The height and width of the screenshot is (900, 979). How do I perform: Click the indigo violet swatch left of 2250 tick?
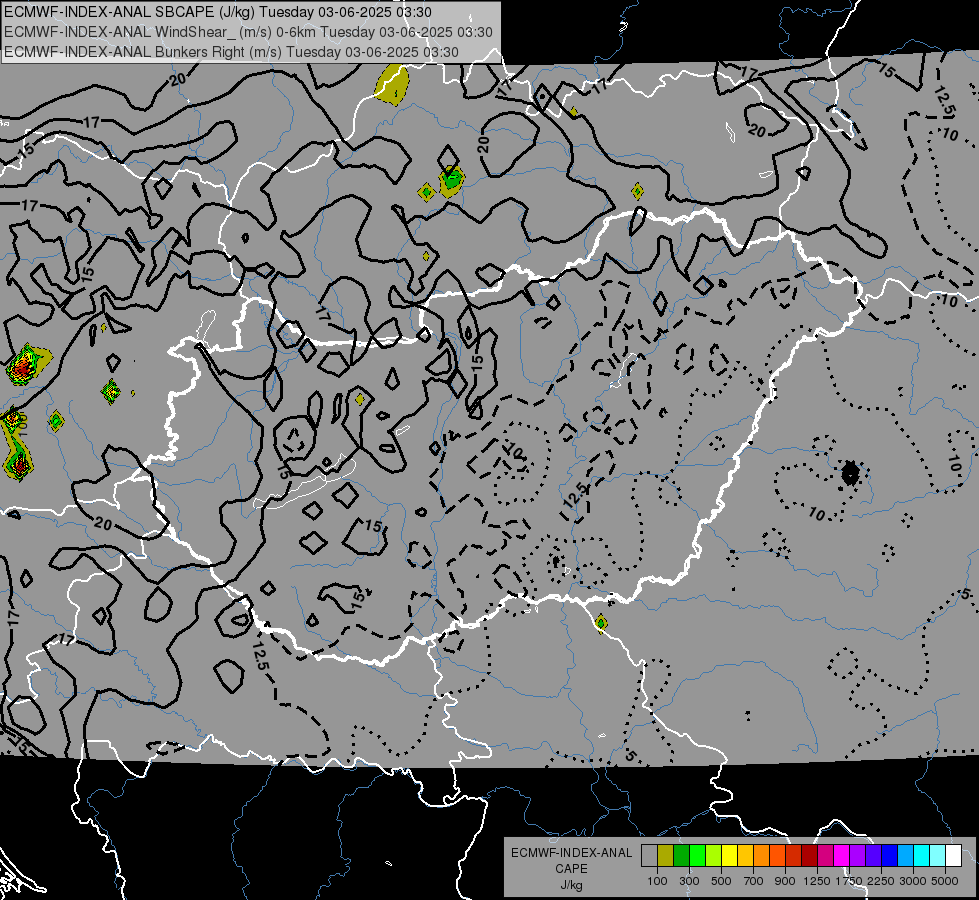(x=873, y=856)
